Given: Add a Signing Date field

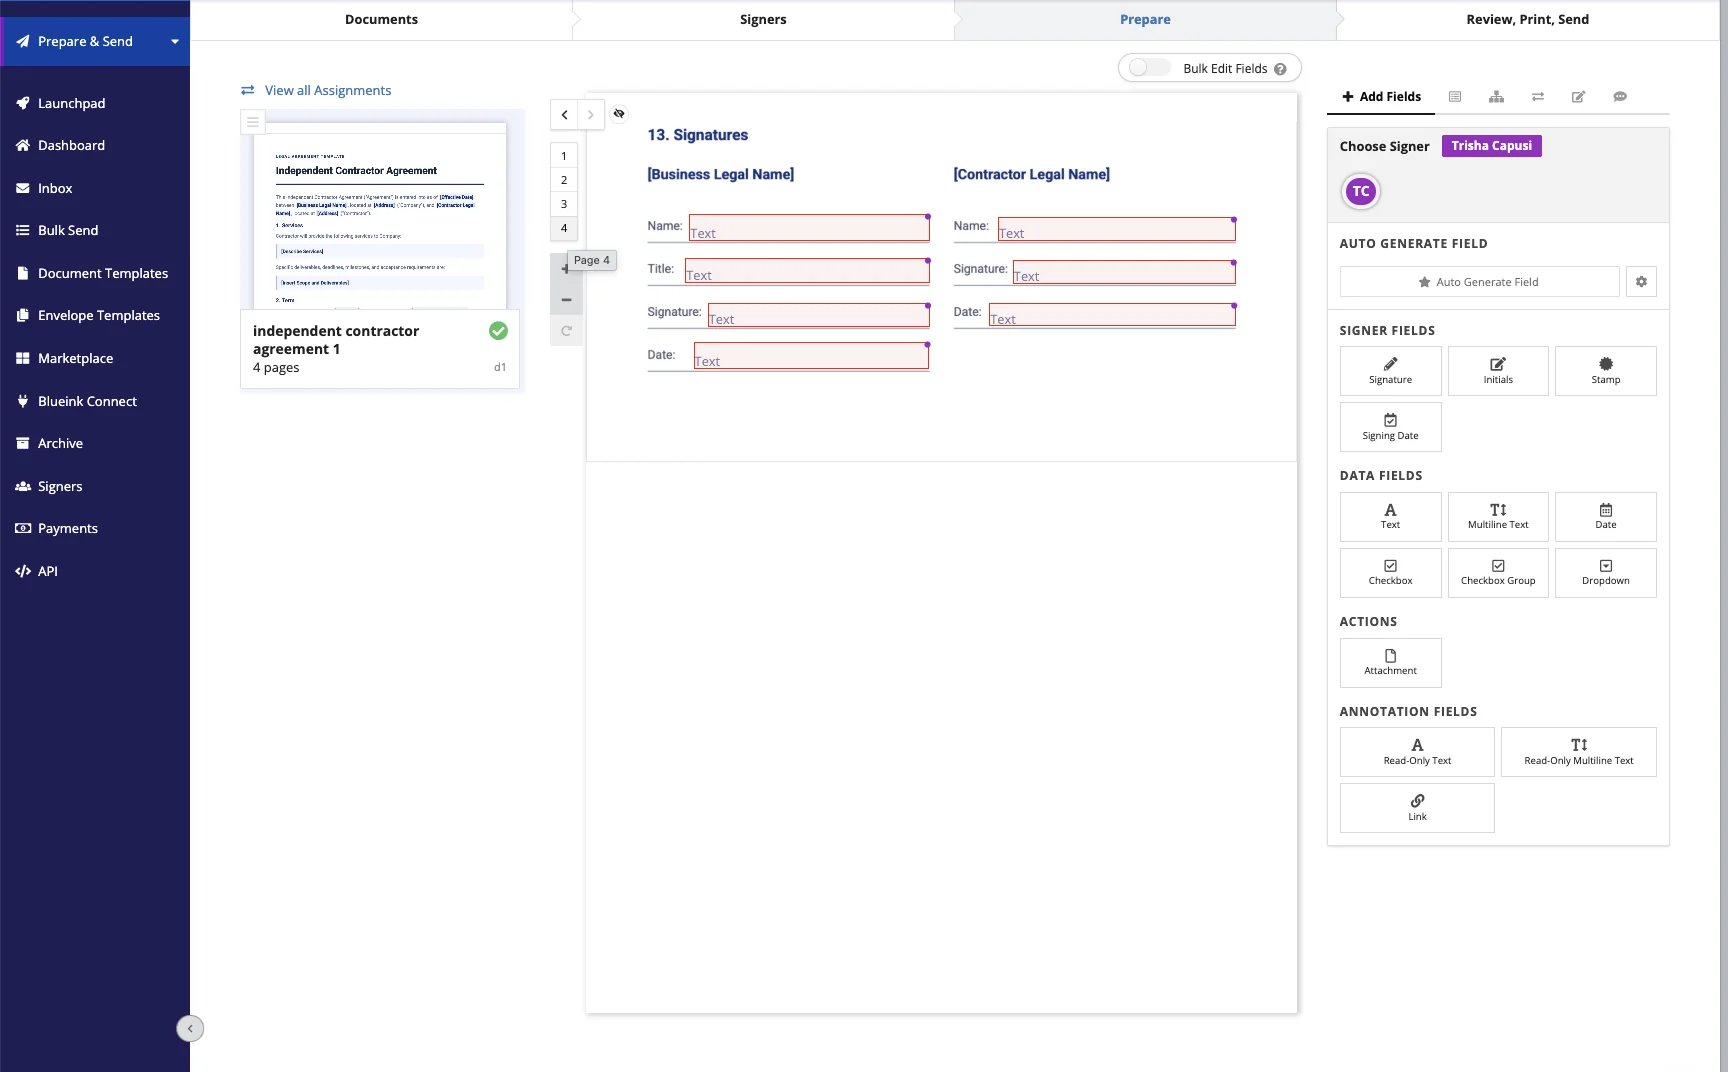Looking at the screenshot, I should (x=1390, y=427).
